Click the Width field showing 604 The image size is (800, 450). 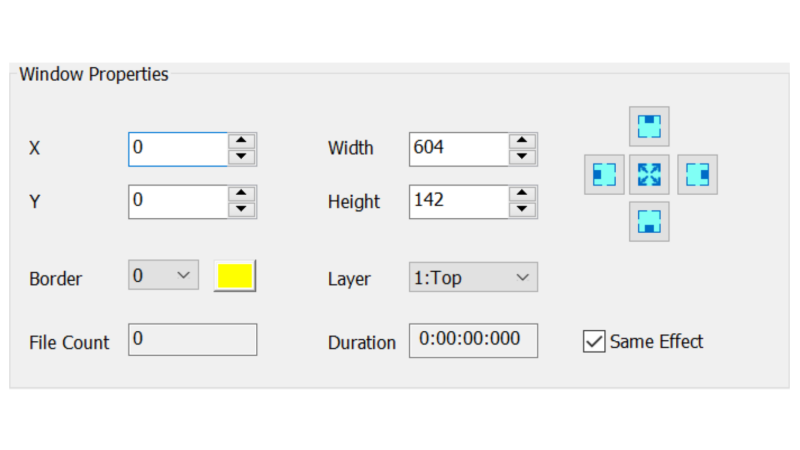pos(458,149)
